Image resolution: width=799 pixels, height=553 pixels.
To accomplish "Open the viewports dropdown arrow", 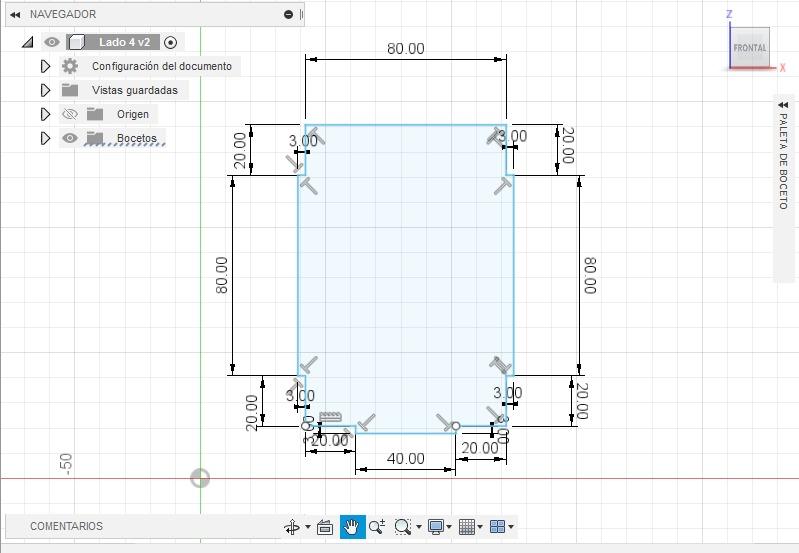I will tap(511, 526).
